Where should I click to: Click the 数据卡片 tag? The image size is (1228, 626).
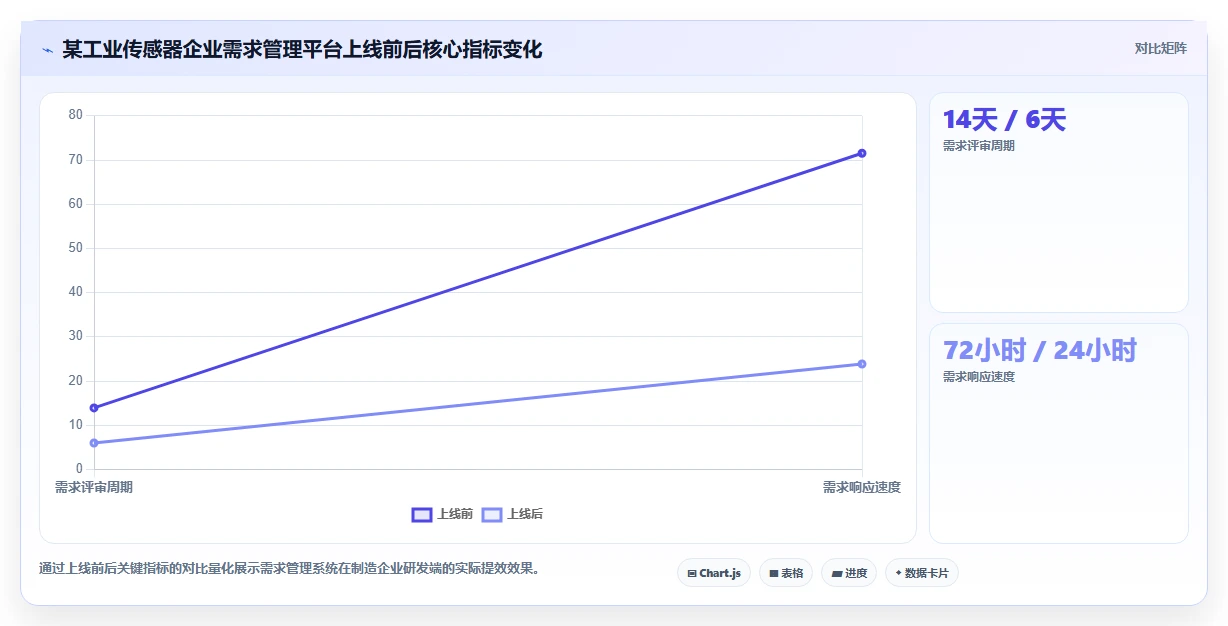coord(922,573)
